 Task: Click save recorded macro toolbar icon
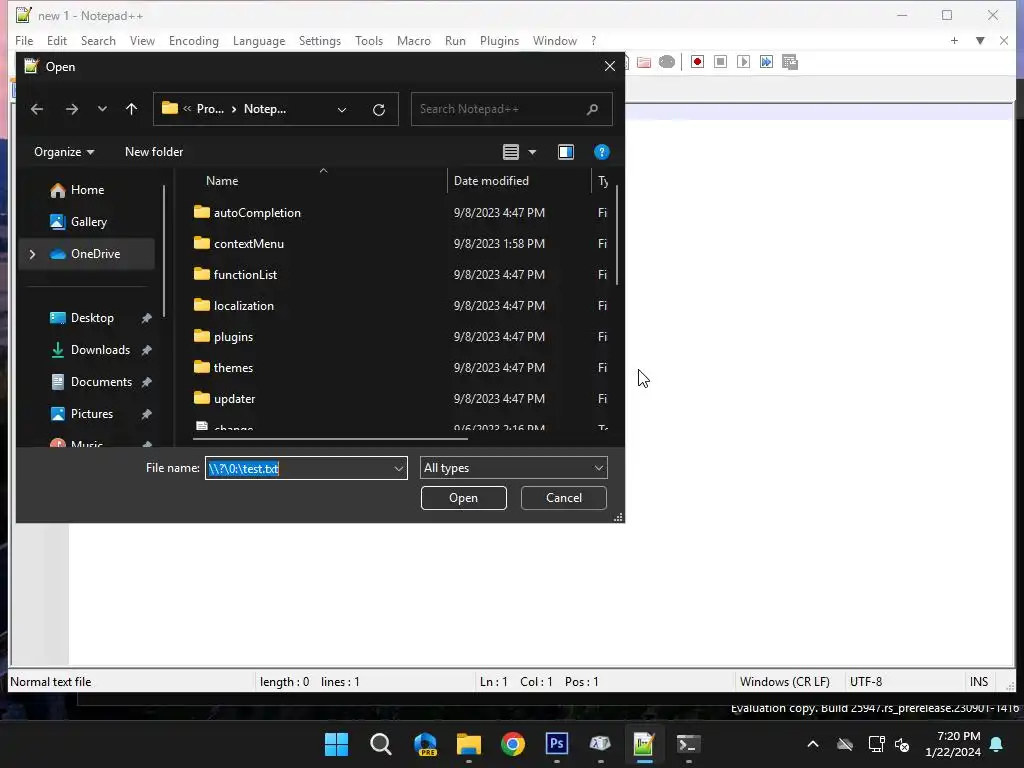click(x=790, y=62)
